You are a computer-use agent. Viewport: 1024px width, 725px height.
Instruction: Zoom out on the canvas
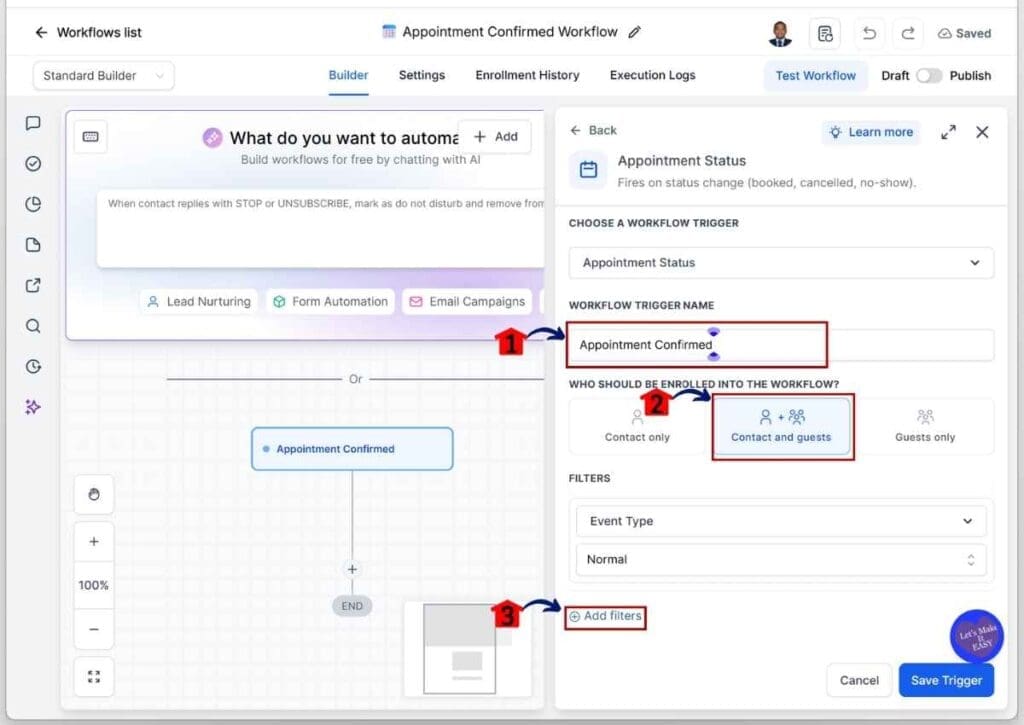[x=94, y=629]
